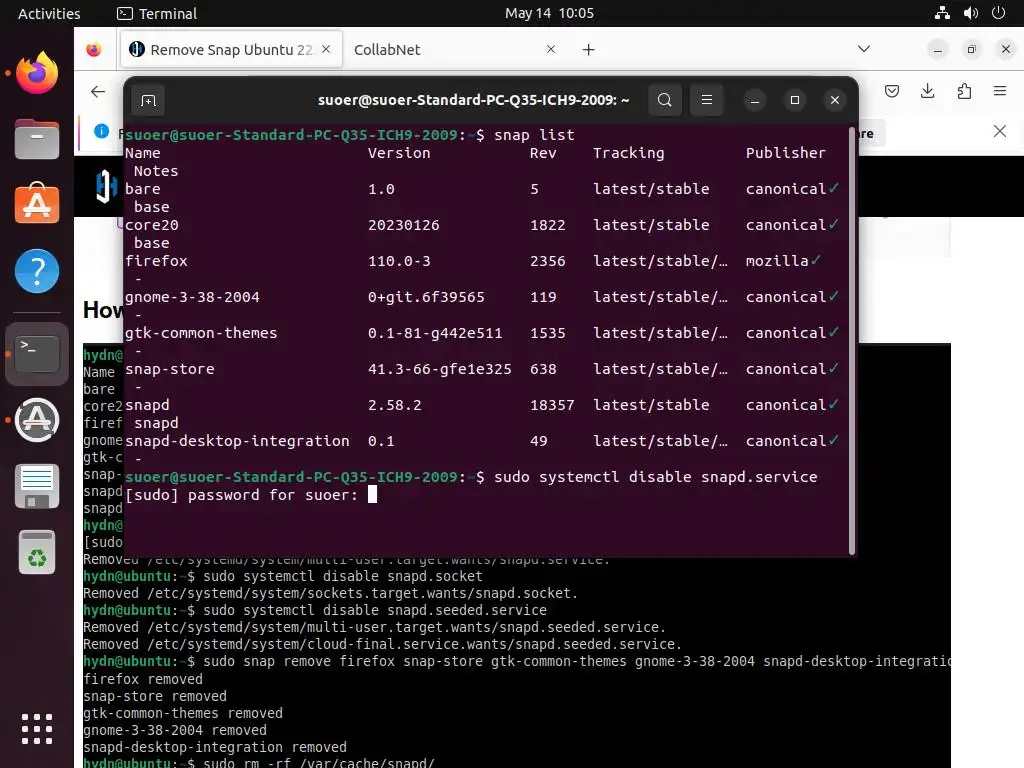Click the Firefox View icon

click(94, 50)
